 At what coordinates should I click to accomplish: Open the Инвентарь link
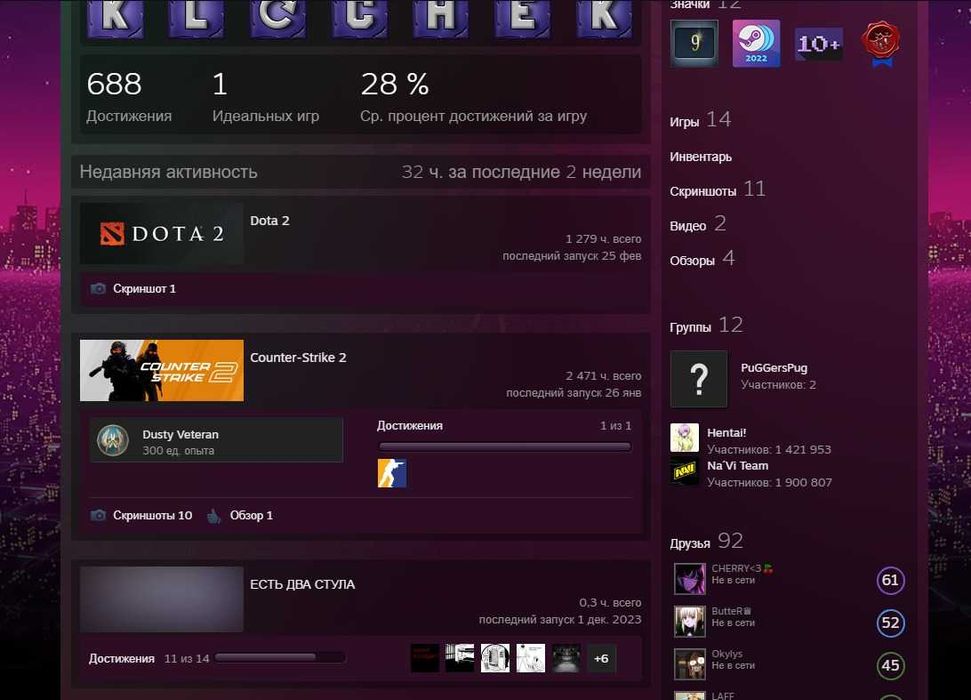[700, 157]
